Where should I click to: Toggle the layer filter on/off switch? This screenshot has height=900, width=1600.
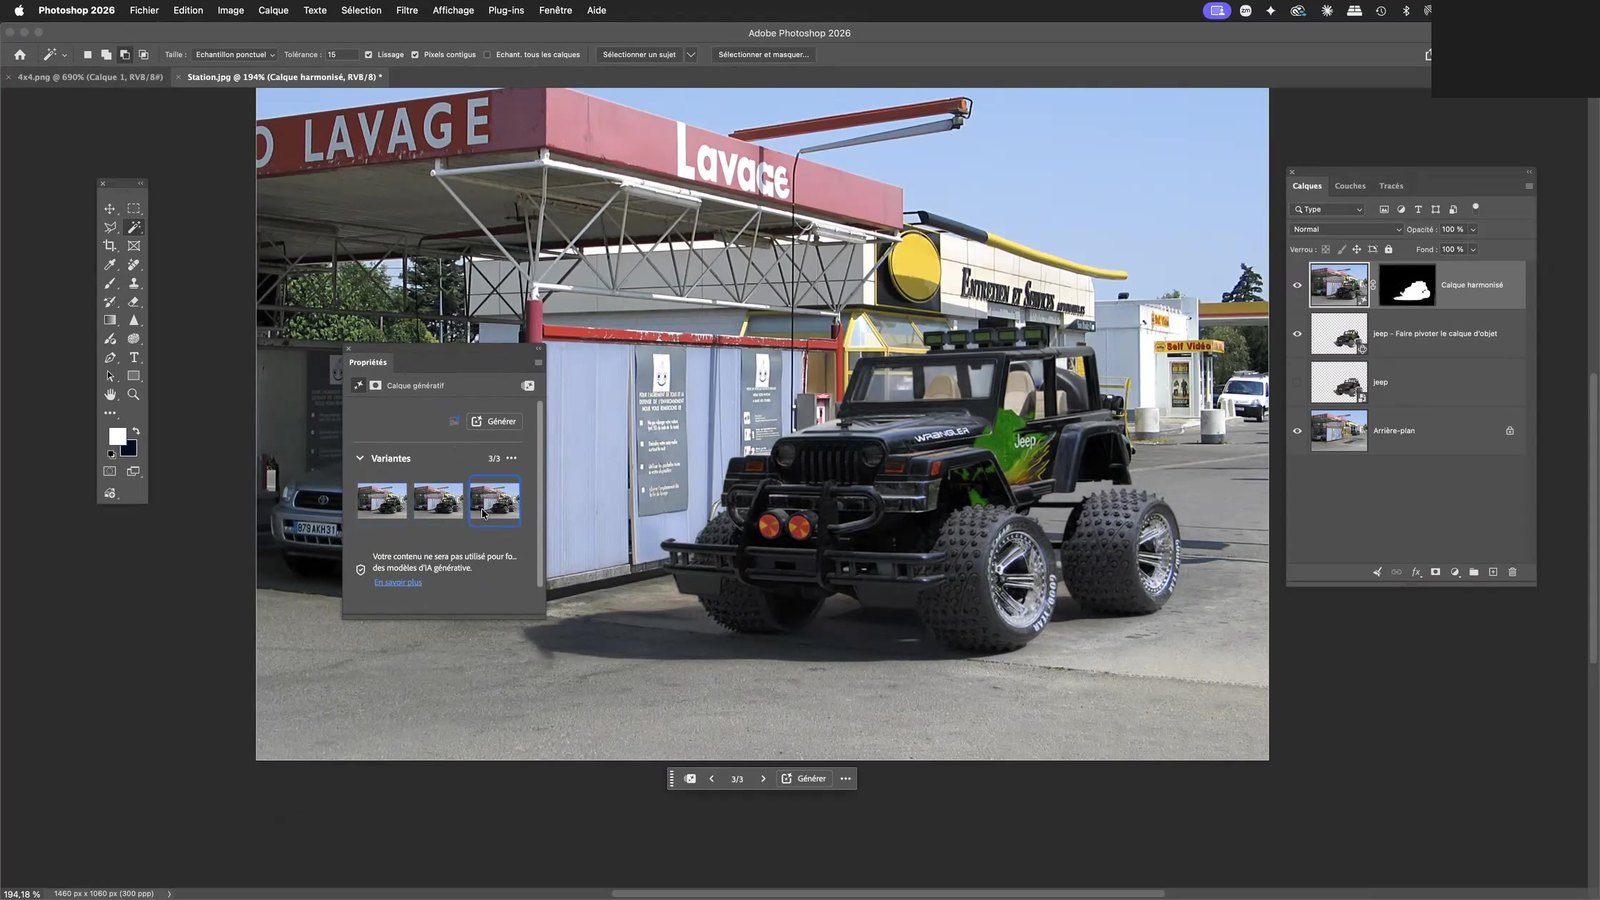click(x=1475, y=208)
